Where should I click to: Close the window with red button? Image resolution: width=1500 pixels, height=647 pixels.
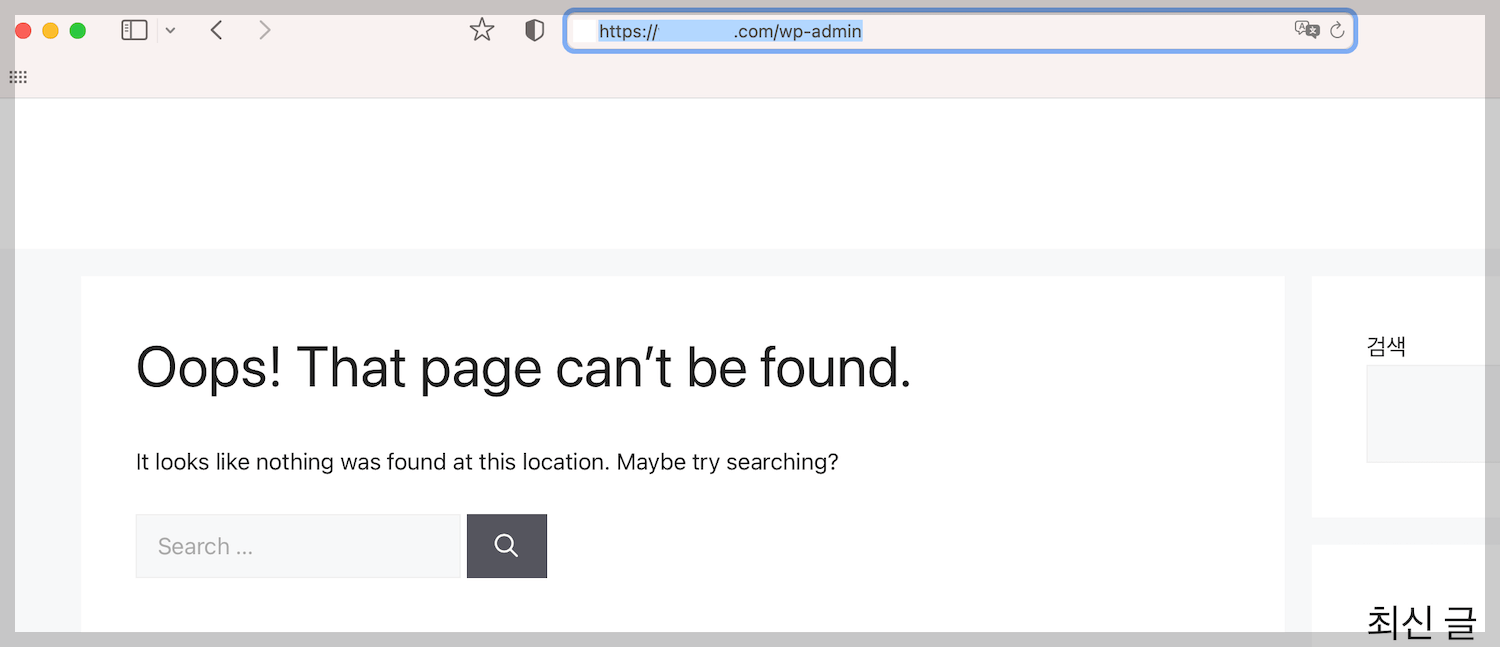pyautogui.click(x=24, y=31)
